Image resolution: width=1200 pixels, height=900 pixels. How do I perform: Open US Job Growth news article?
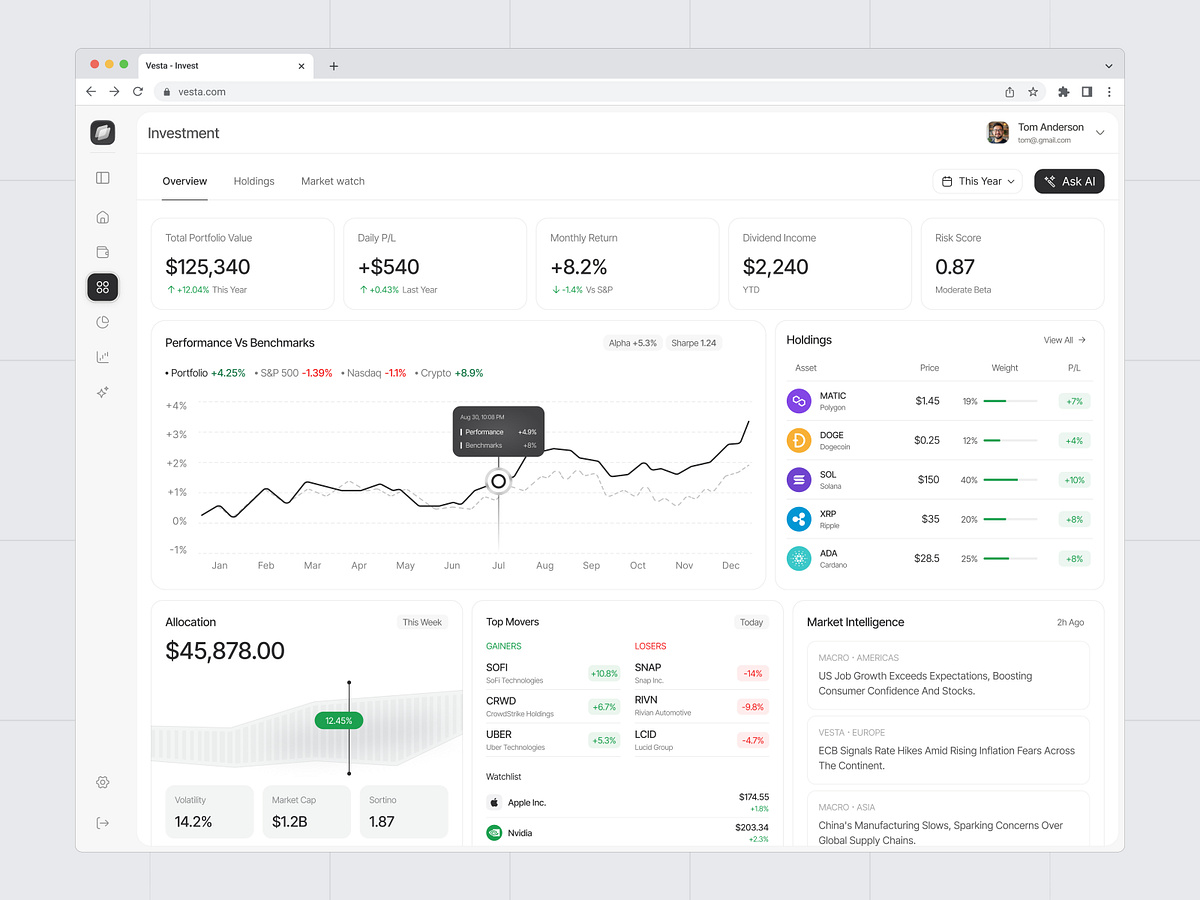pos(948,675)
